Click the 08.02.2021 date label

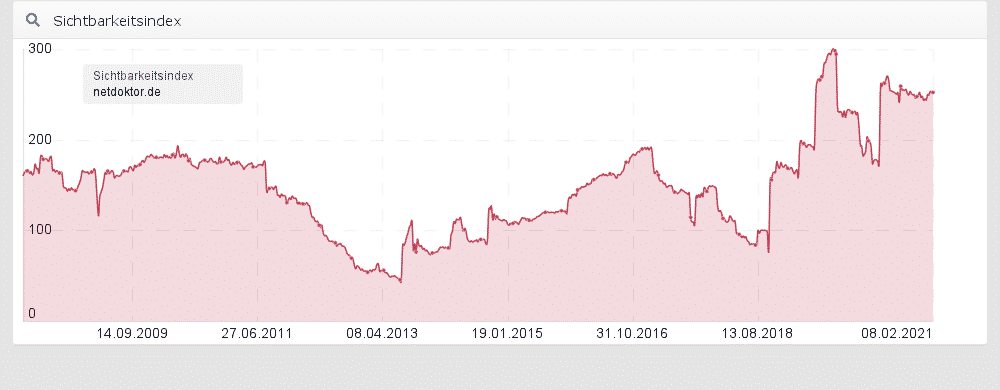pos(897,333)
